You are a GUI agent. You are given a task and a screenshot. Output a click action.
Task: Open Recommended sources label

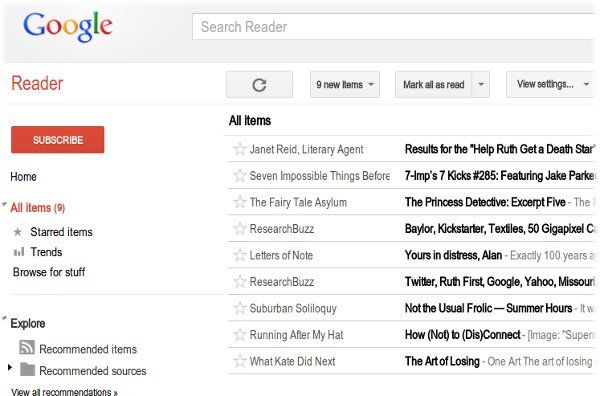[x=93, y=371]
